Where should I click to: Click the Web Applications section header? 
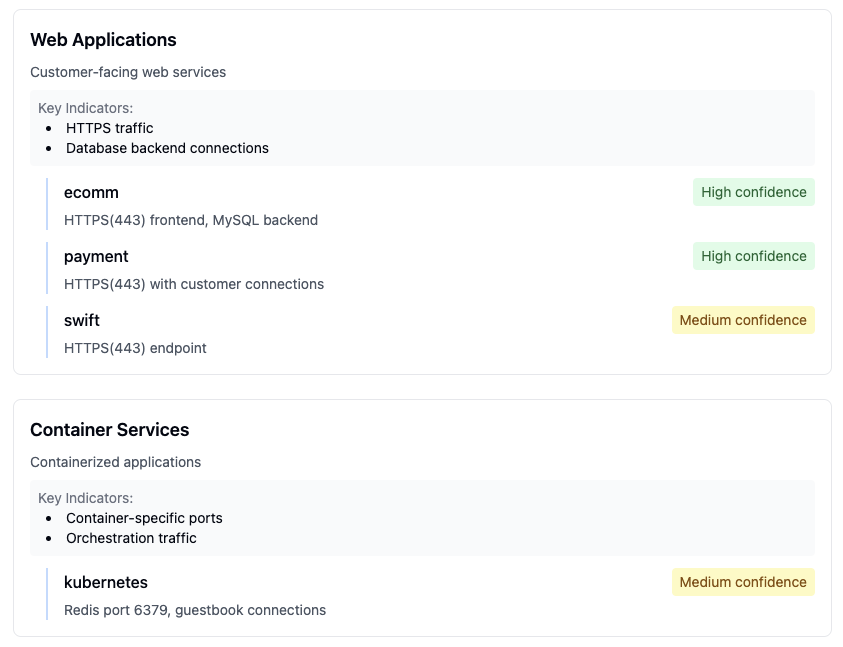click(x=103, y=40)
